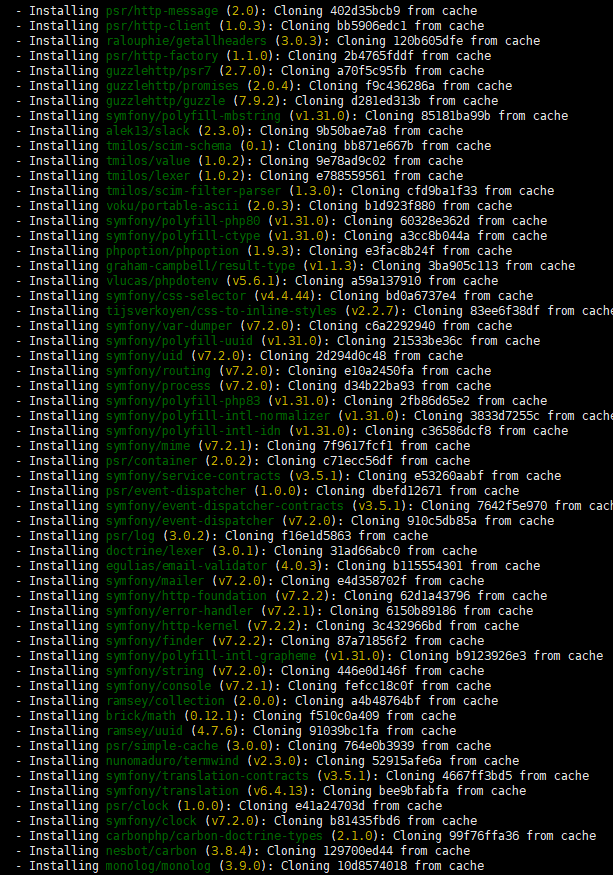Click the psr/log package name
Screen dimensions: 613x875
coord(131,537)
